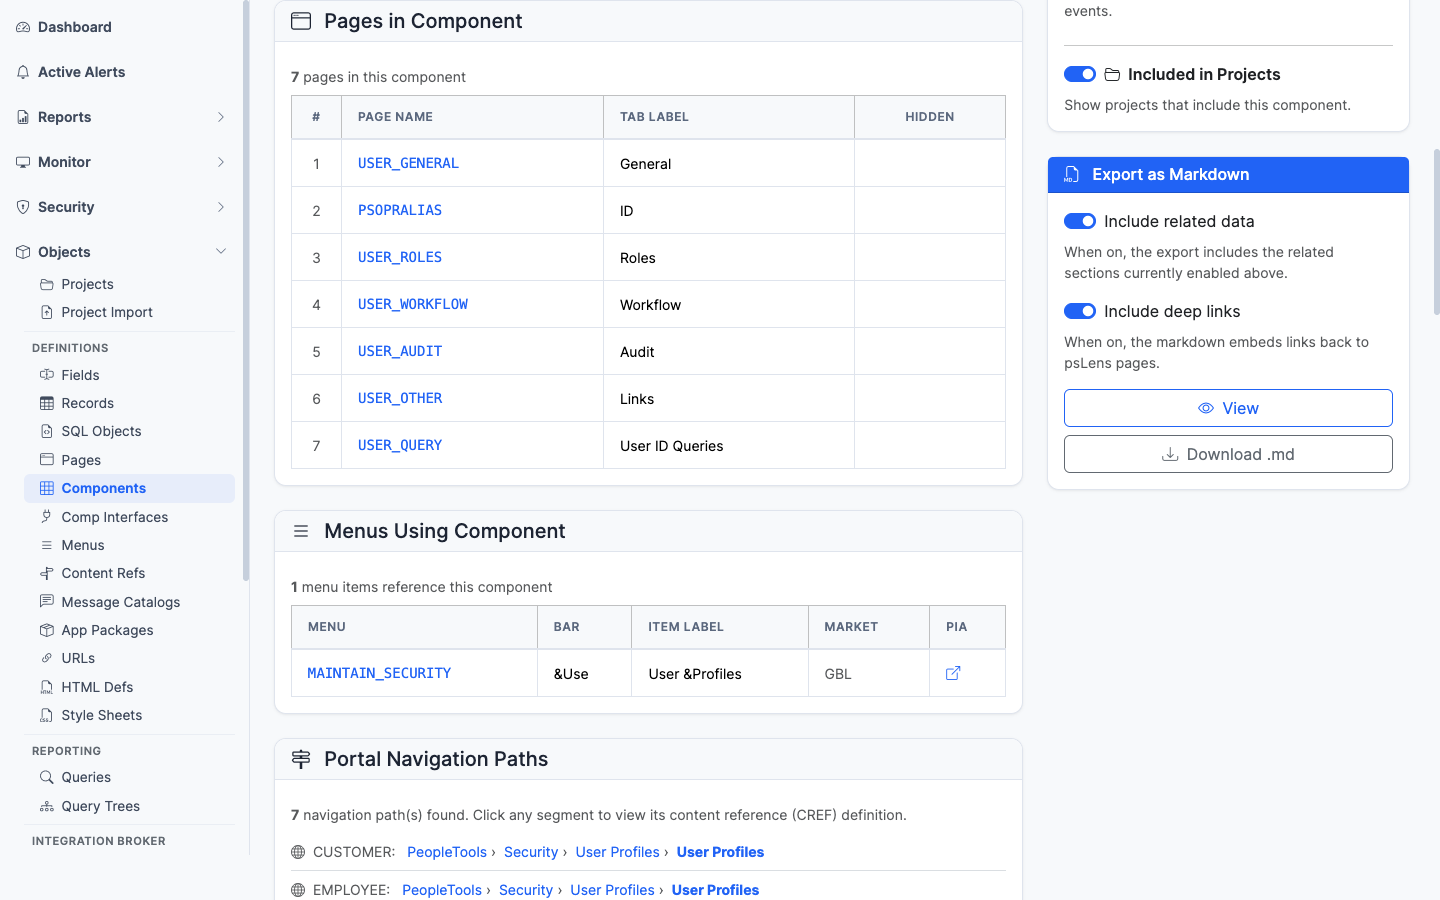Click the Monitor screen icon

click(x=23, y=162)
